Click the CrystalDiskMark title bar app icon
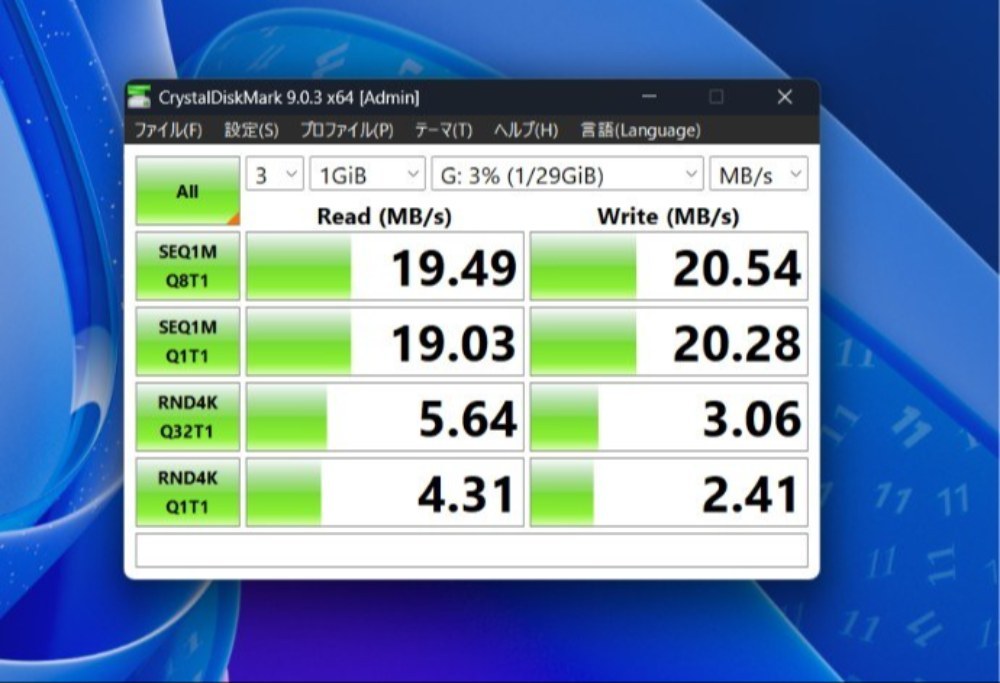 [139, 97]
